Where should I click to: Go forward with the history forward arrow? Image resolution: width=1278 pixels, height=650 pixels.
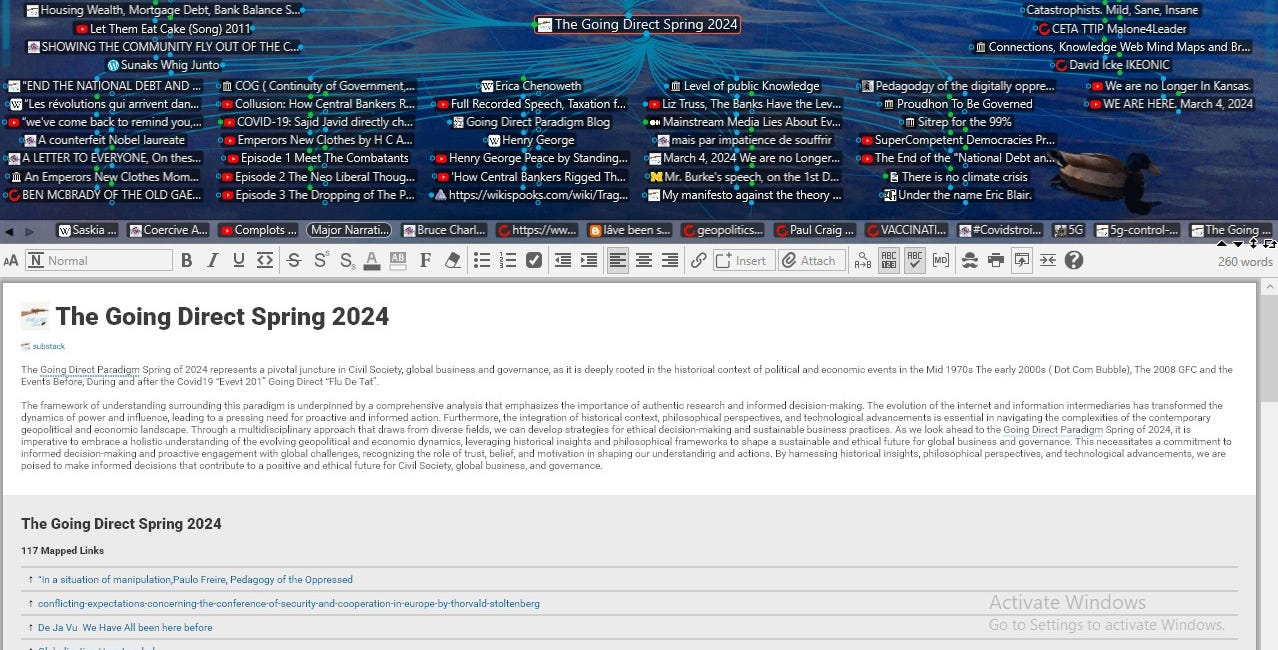[30, 231]
